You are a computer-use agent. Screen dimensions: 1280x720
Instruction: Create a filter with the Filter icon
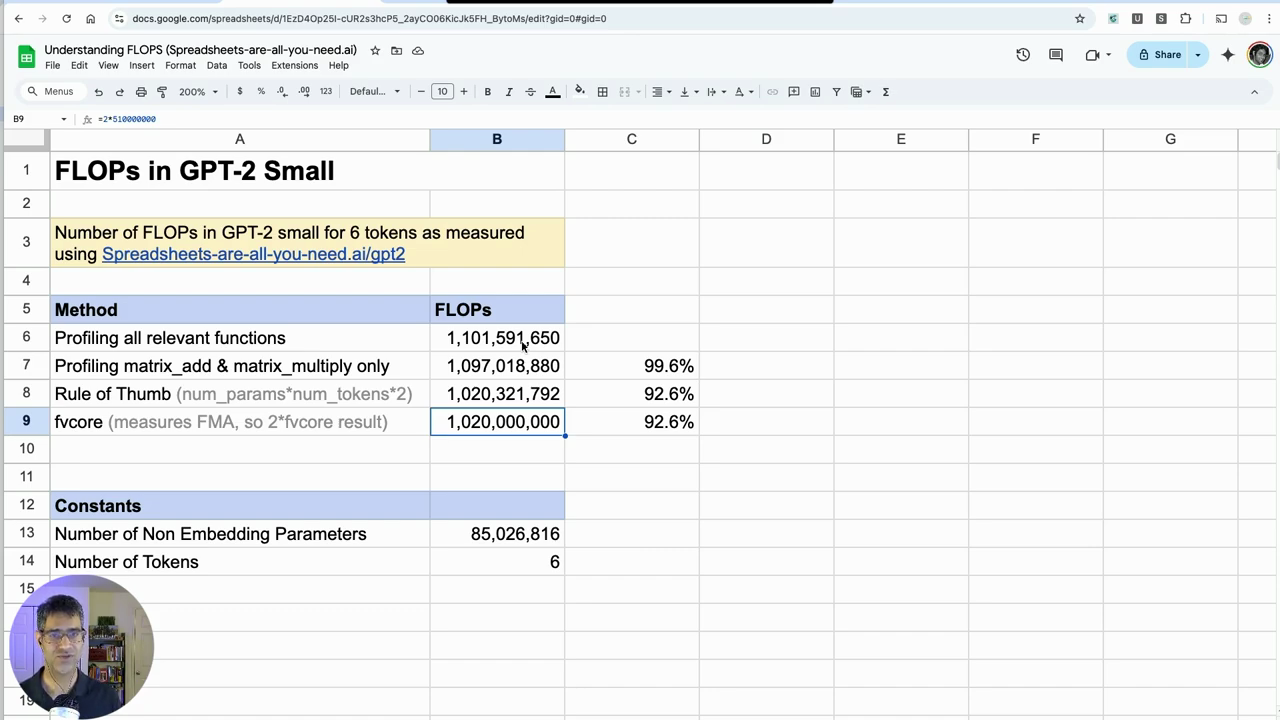pyautogui.click(x=836, y=91)
